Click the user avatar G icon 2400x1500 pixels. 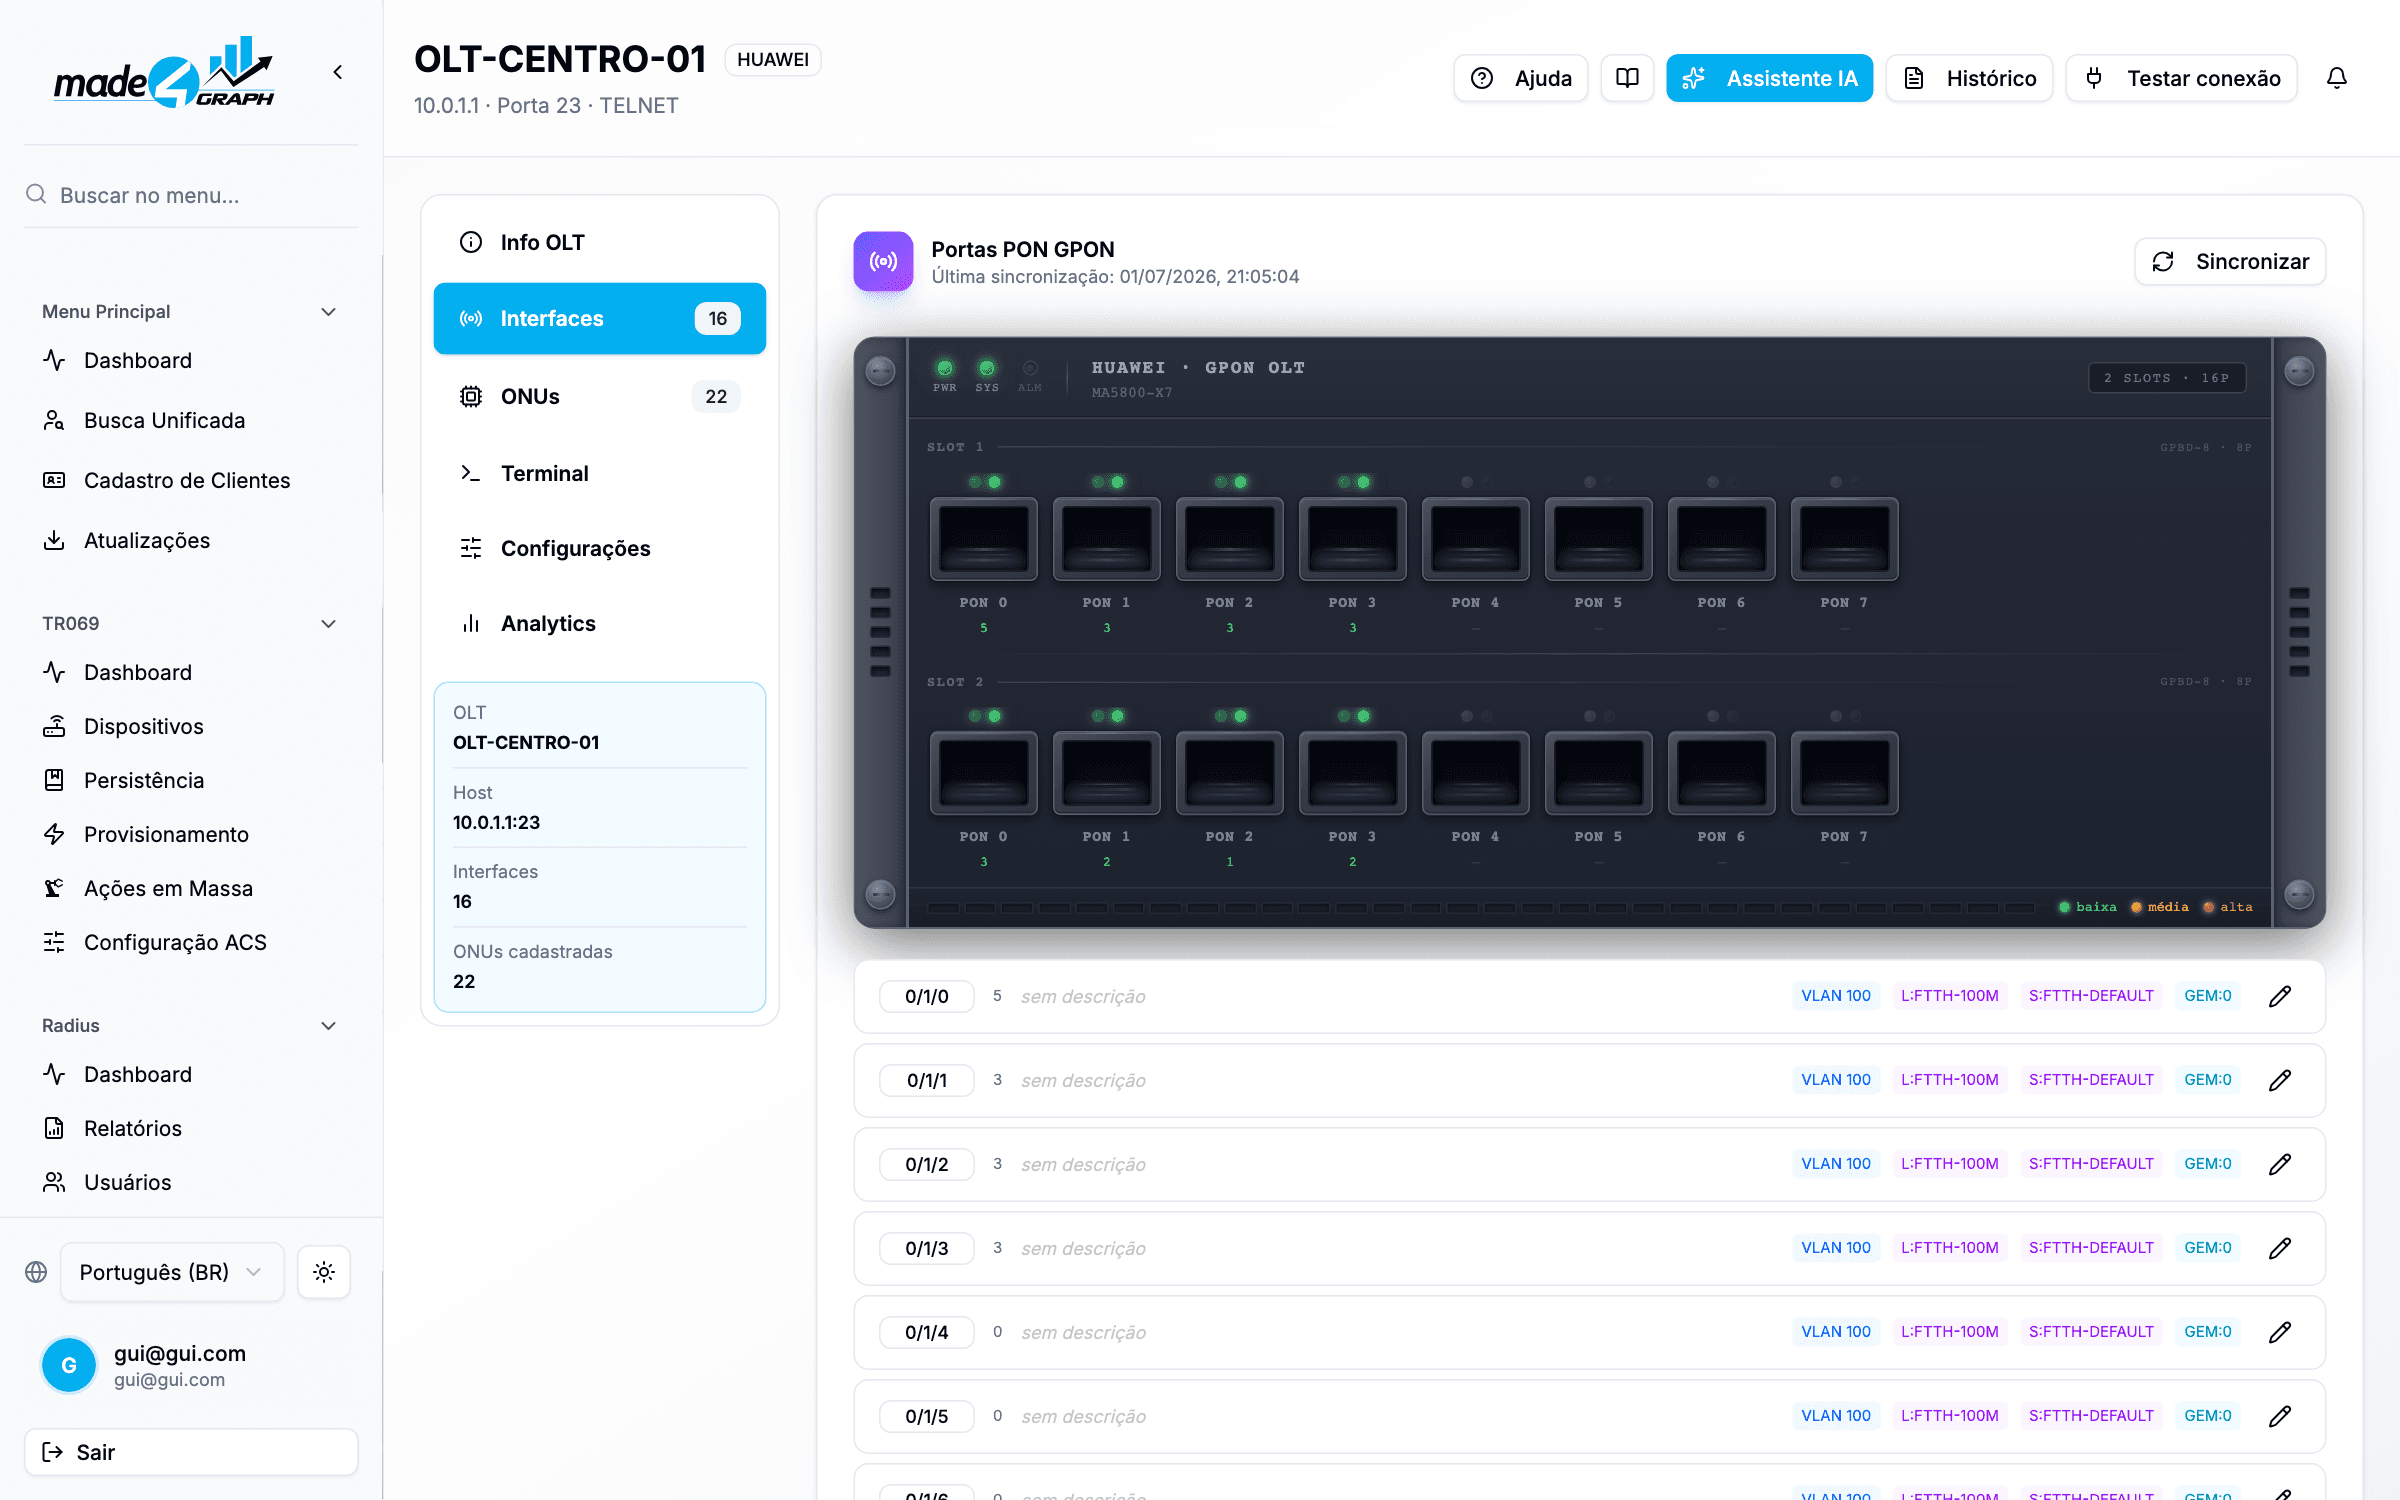69,1365
